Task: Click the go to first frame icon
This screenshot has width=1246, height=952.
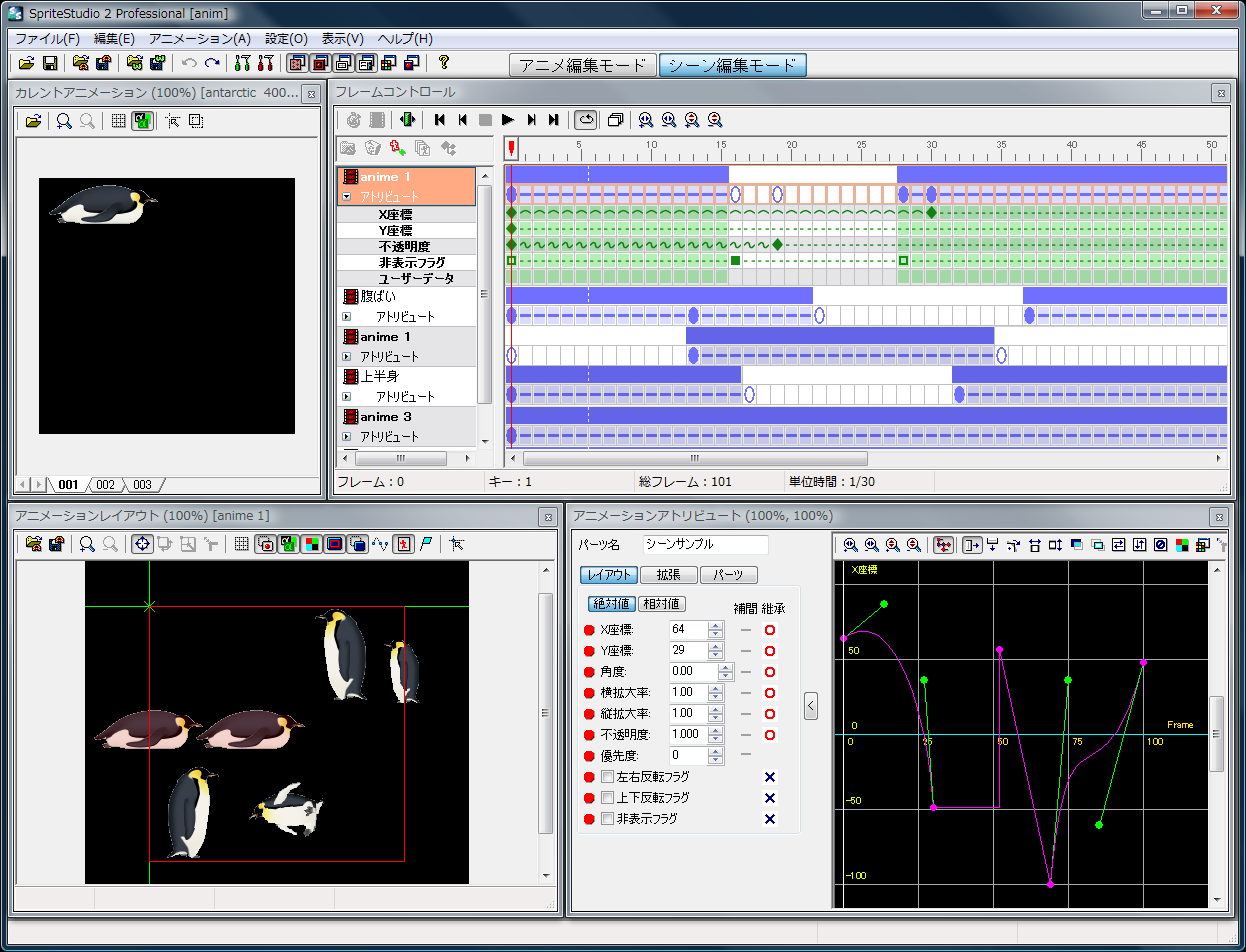Action: [439, 120]
